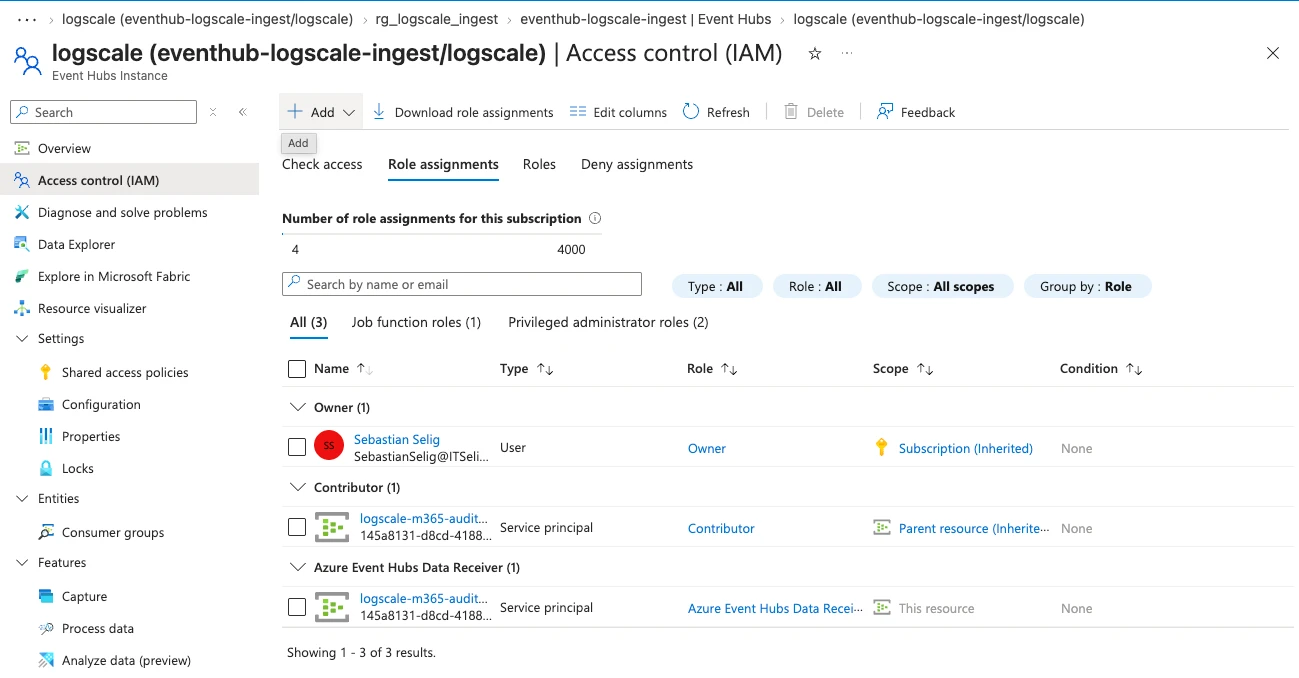The image size is (1299, 678).
Task: Switch to the Check access tab
Action: pos(322,164)
